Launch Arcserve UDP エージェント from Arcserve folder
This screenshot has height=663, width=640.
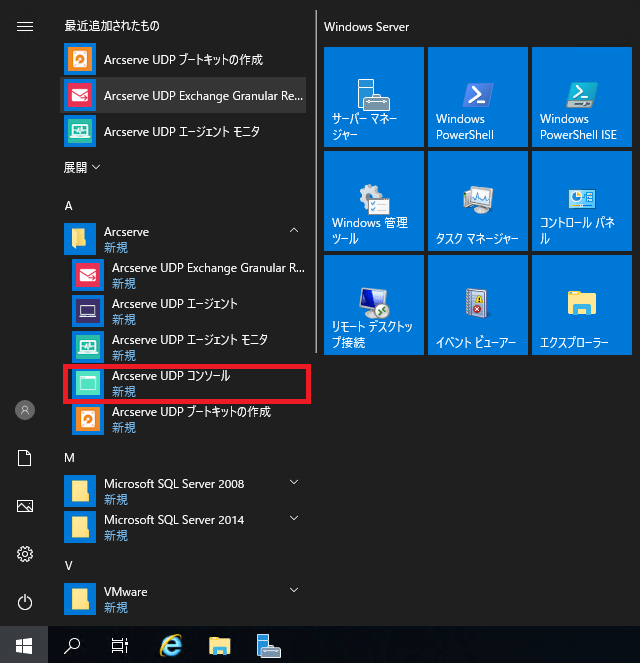click(187, 311)
